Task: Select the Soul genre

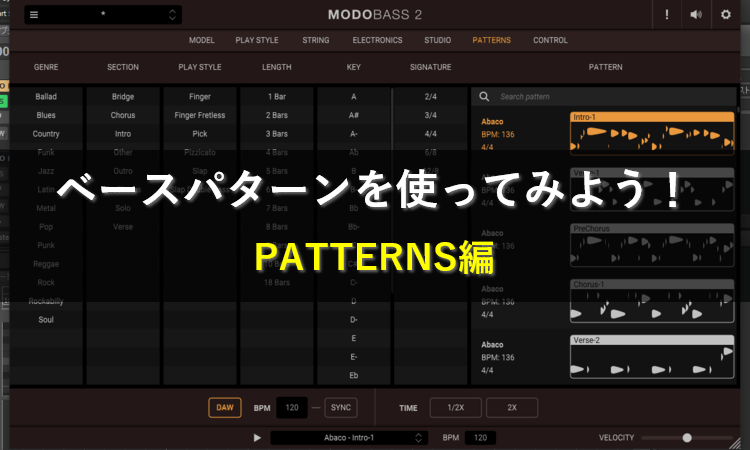Action: point(46,319)
